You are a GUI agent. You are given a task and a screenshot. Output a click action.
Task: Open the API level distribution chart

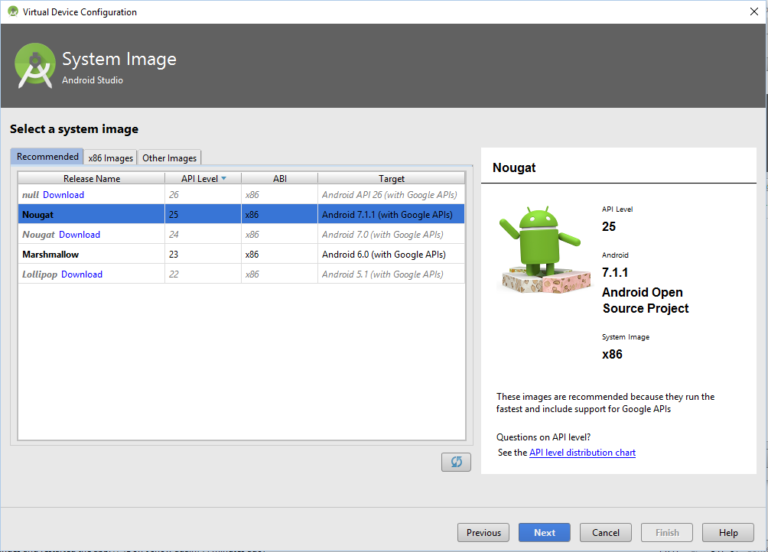click(582, 453)
